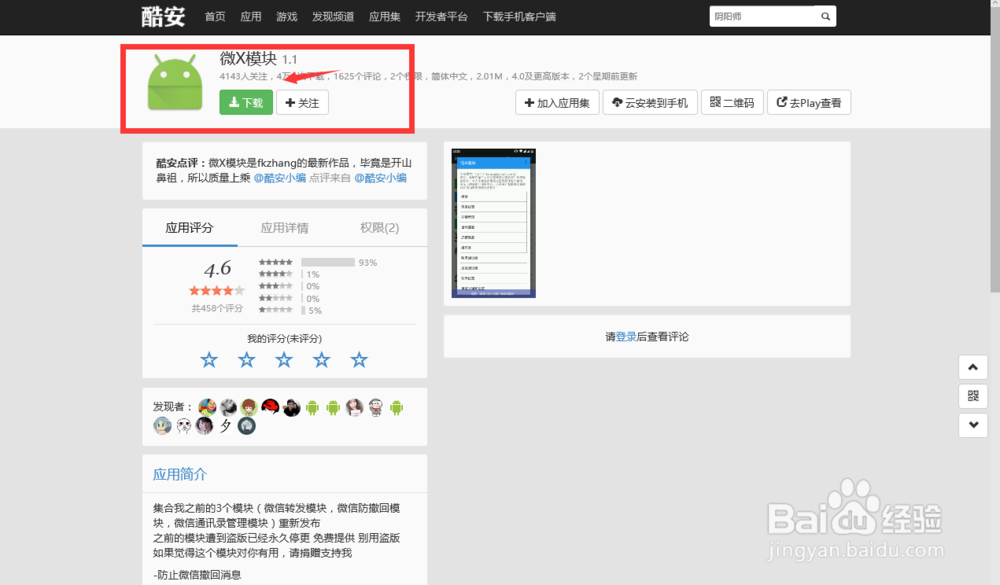
Task: Click the second discoverer grey avatar
Action: pyautogui.click(x=228, y=407)
